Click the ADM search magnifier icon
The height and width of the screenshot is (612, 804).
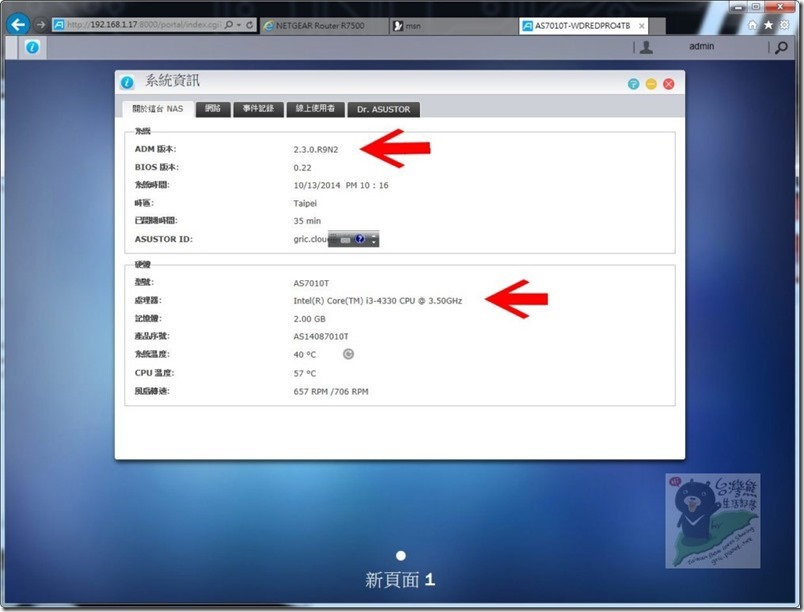(781, 48)
